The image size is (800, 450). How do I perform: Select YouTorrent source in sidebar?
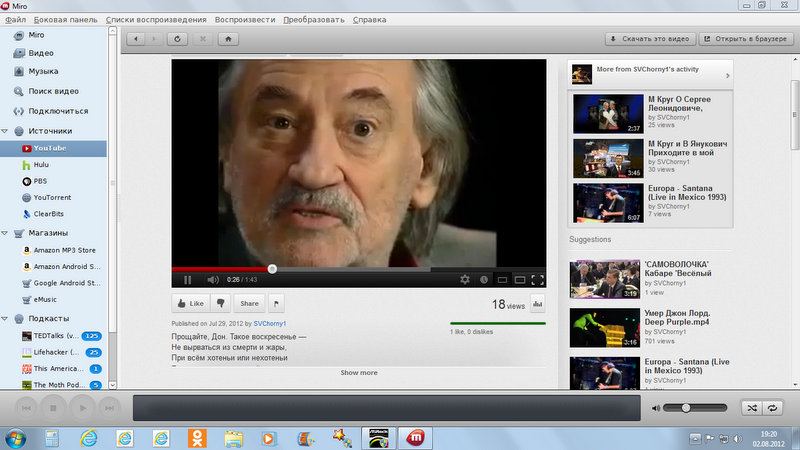[x=54, y=197]
